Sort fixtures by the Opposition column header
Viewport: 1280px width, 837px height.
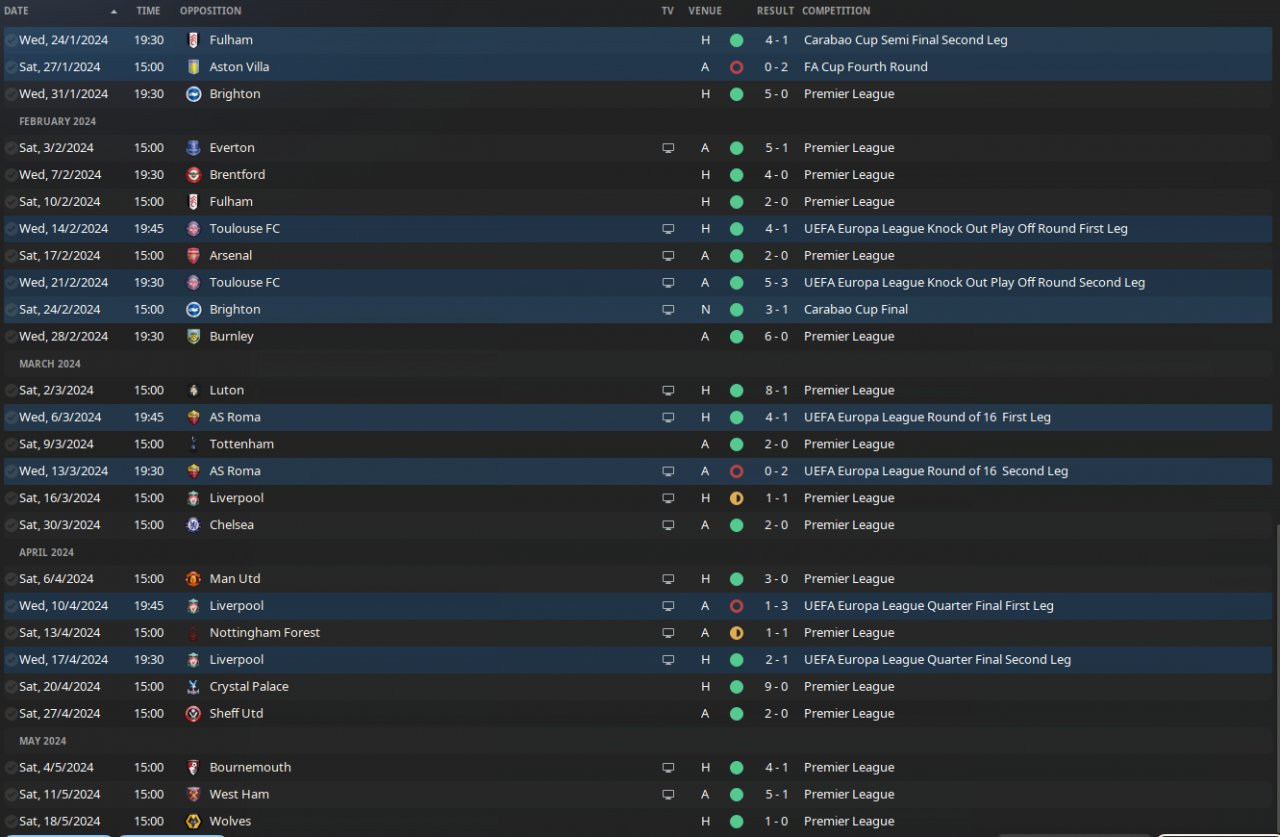210,11
